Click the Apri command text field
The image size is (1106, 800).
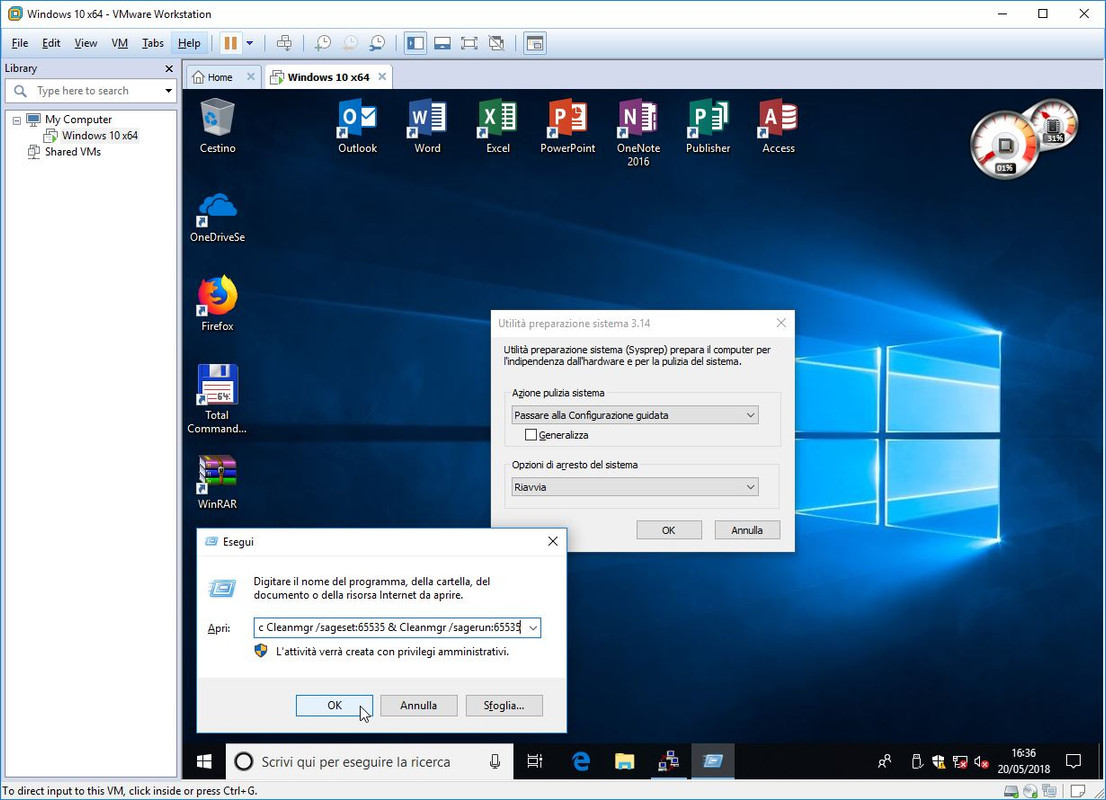coord(389,627)
